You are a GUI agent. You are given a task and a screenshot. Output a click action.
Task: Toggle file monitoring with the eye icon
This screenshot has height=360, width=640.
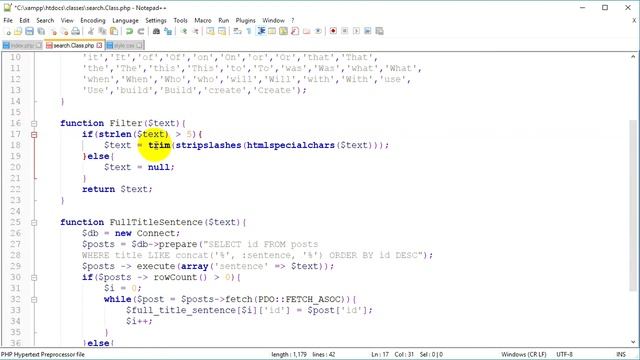pos(318,31)
